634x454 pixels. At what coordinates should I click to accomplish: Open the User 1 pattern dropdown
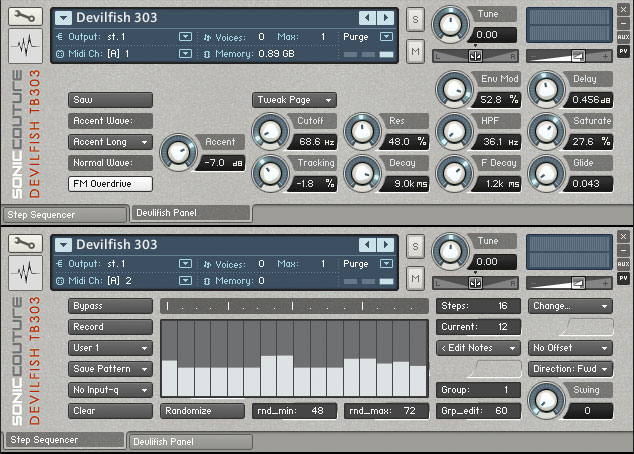[x=110, y=348]
